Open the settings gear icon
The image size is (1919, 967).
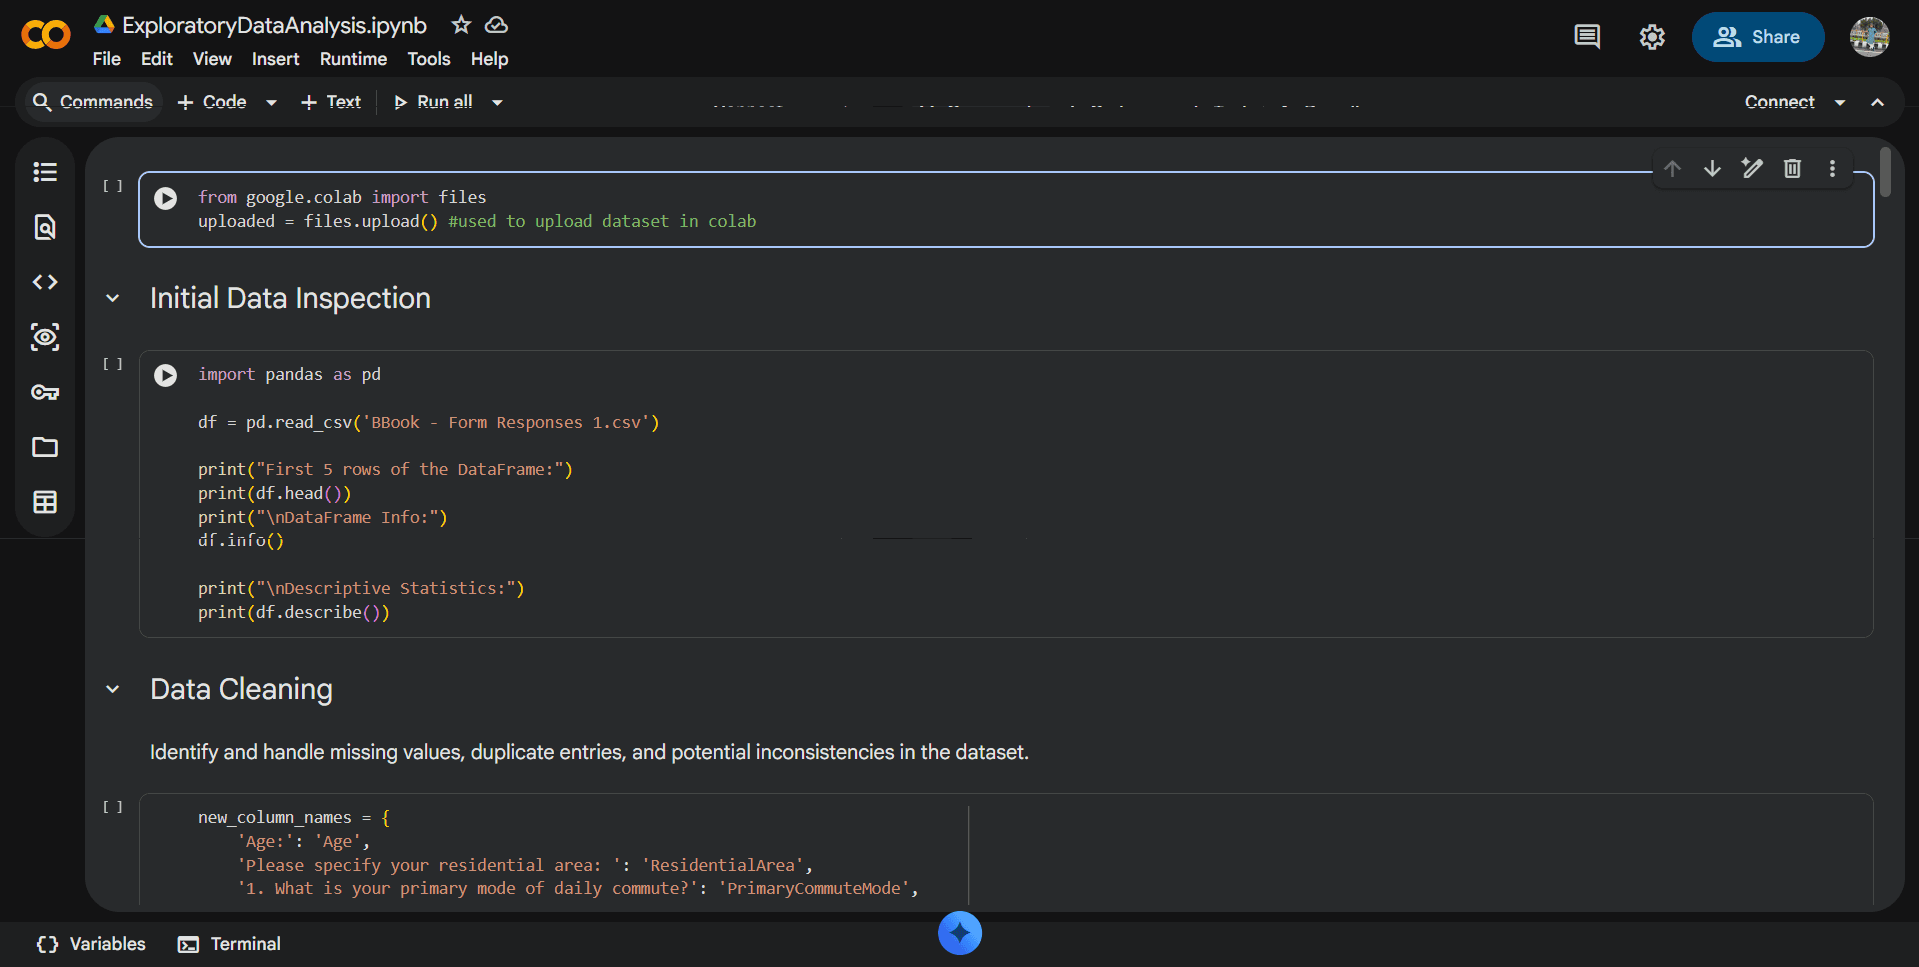tap(1652, 37)
